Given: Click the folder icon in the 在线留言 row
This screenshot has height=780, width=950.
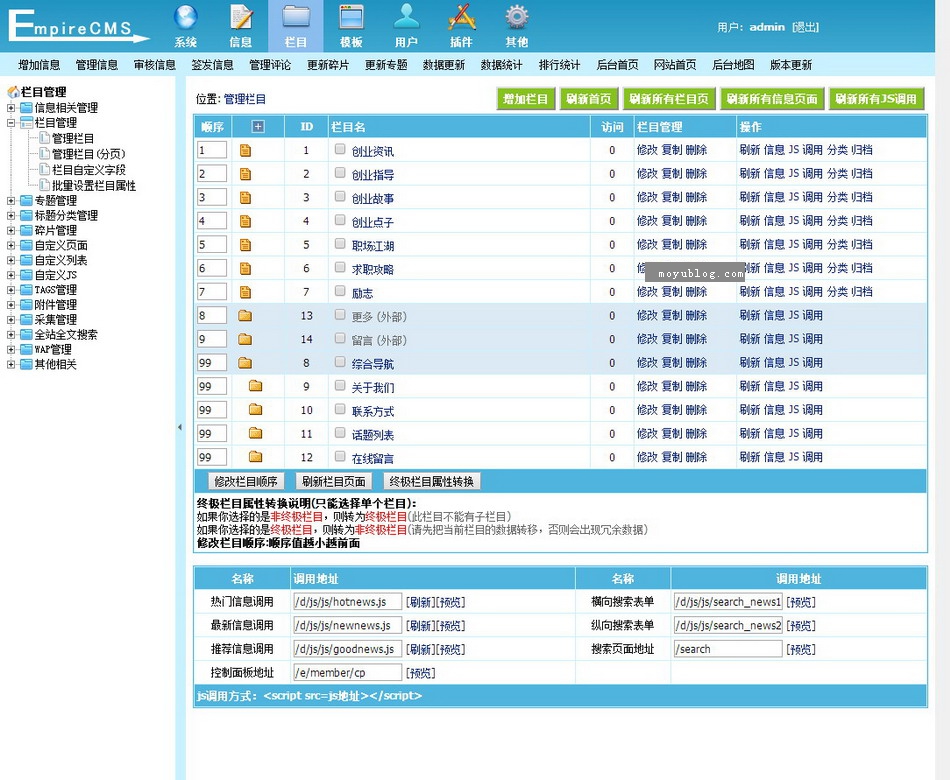Looking at the screenshot, I should [256, 457].
